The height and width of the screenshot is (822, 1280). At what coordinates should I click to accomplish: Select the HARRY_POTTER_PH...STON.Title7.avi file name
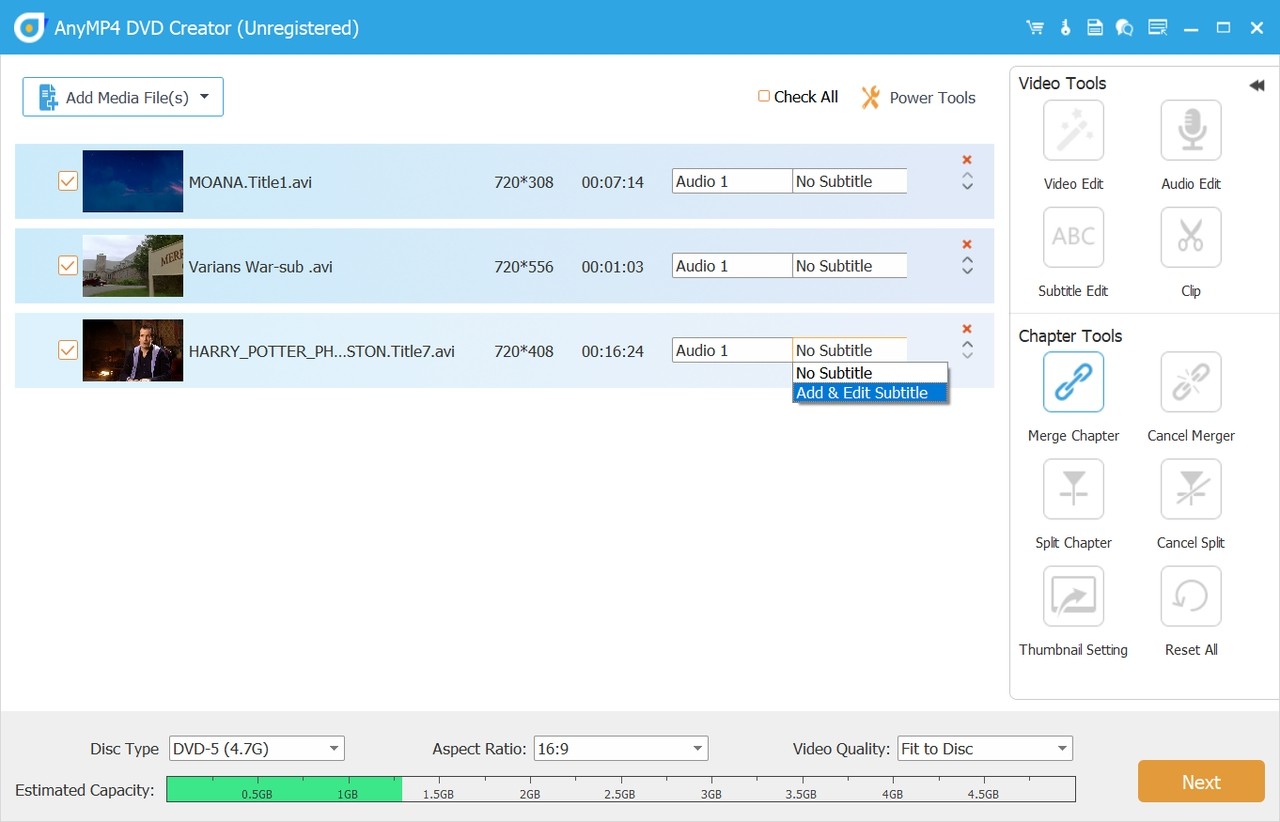click(322, 351)
